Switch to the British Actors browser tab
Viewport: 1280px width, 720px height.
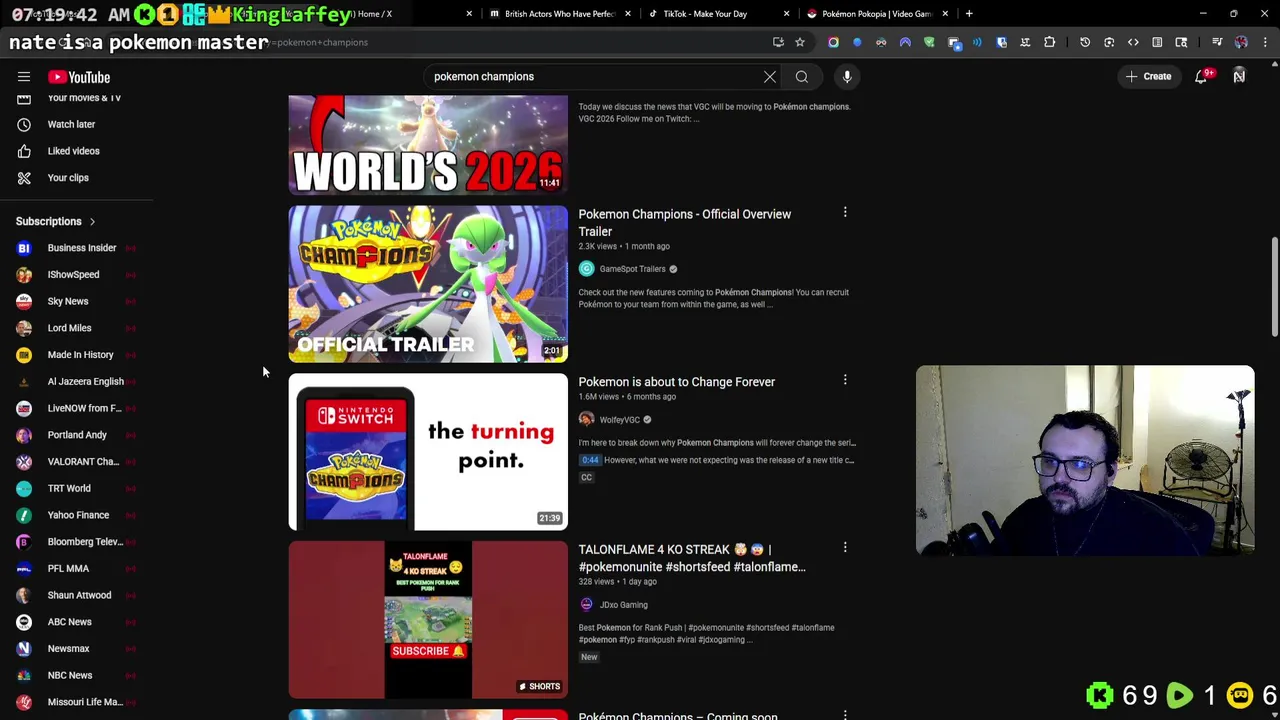[558, 14]
